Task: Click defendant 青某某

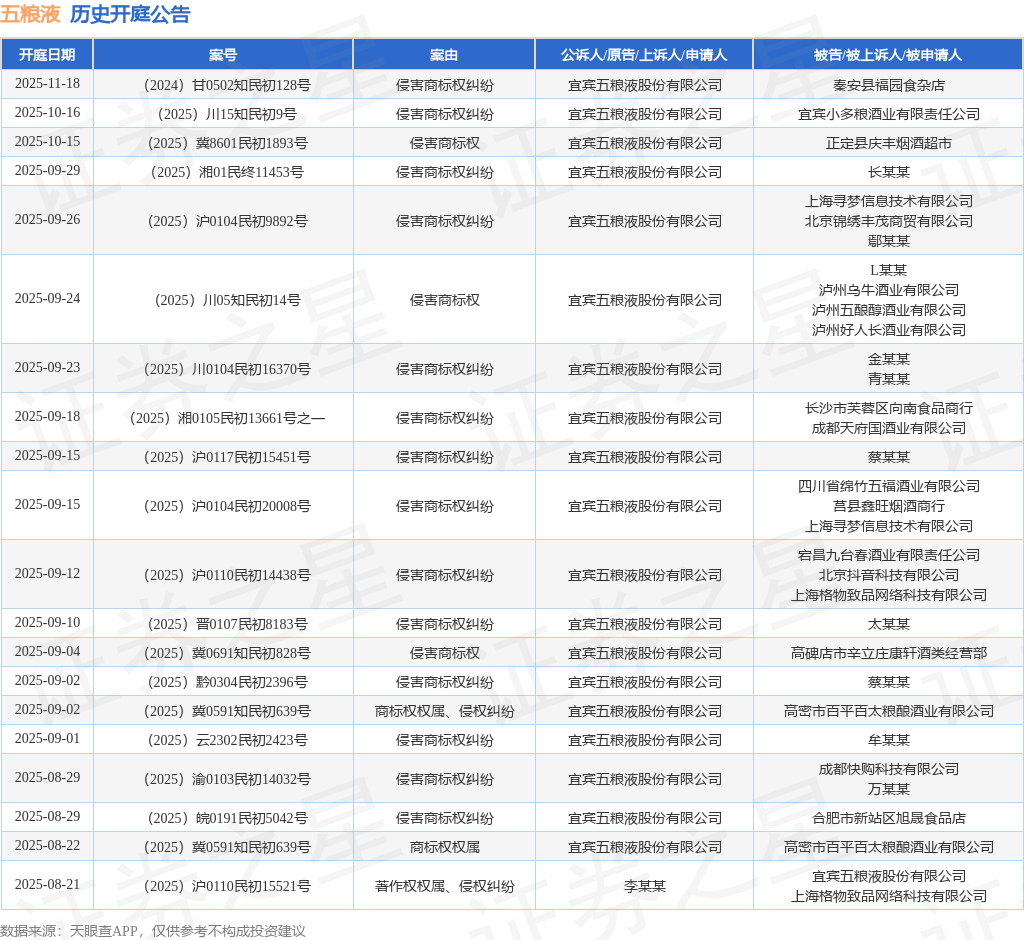Action: (x=888, y=379)
